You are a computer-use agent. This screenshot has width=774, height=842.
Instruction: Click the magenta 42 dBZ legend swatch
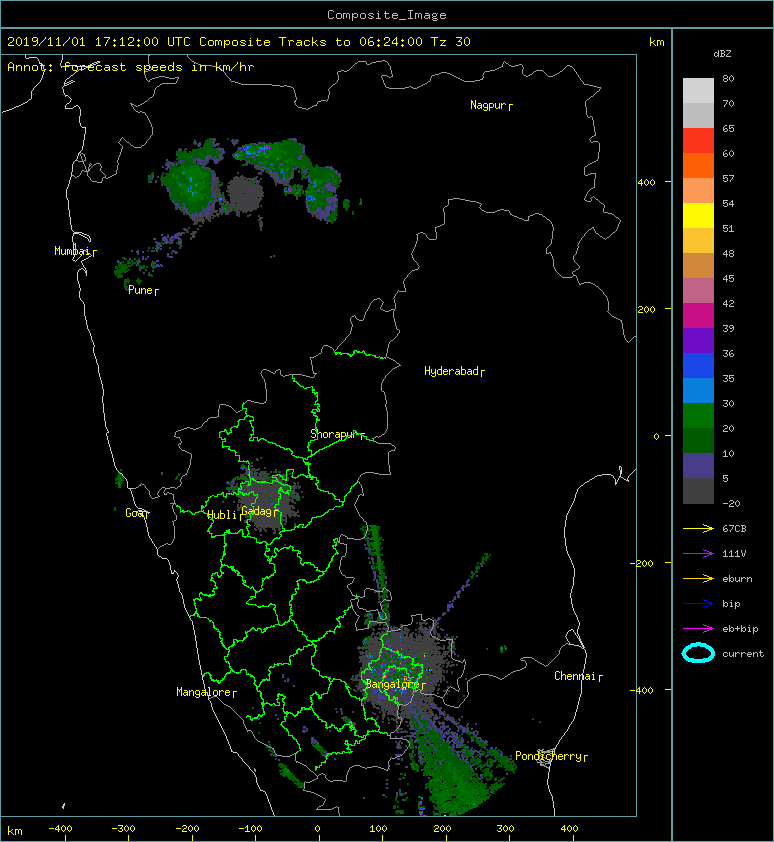(x=698, y=315)
